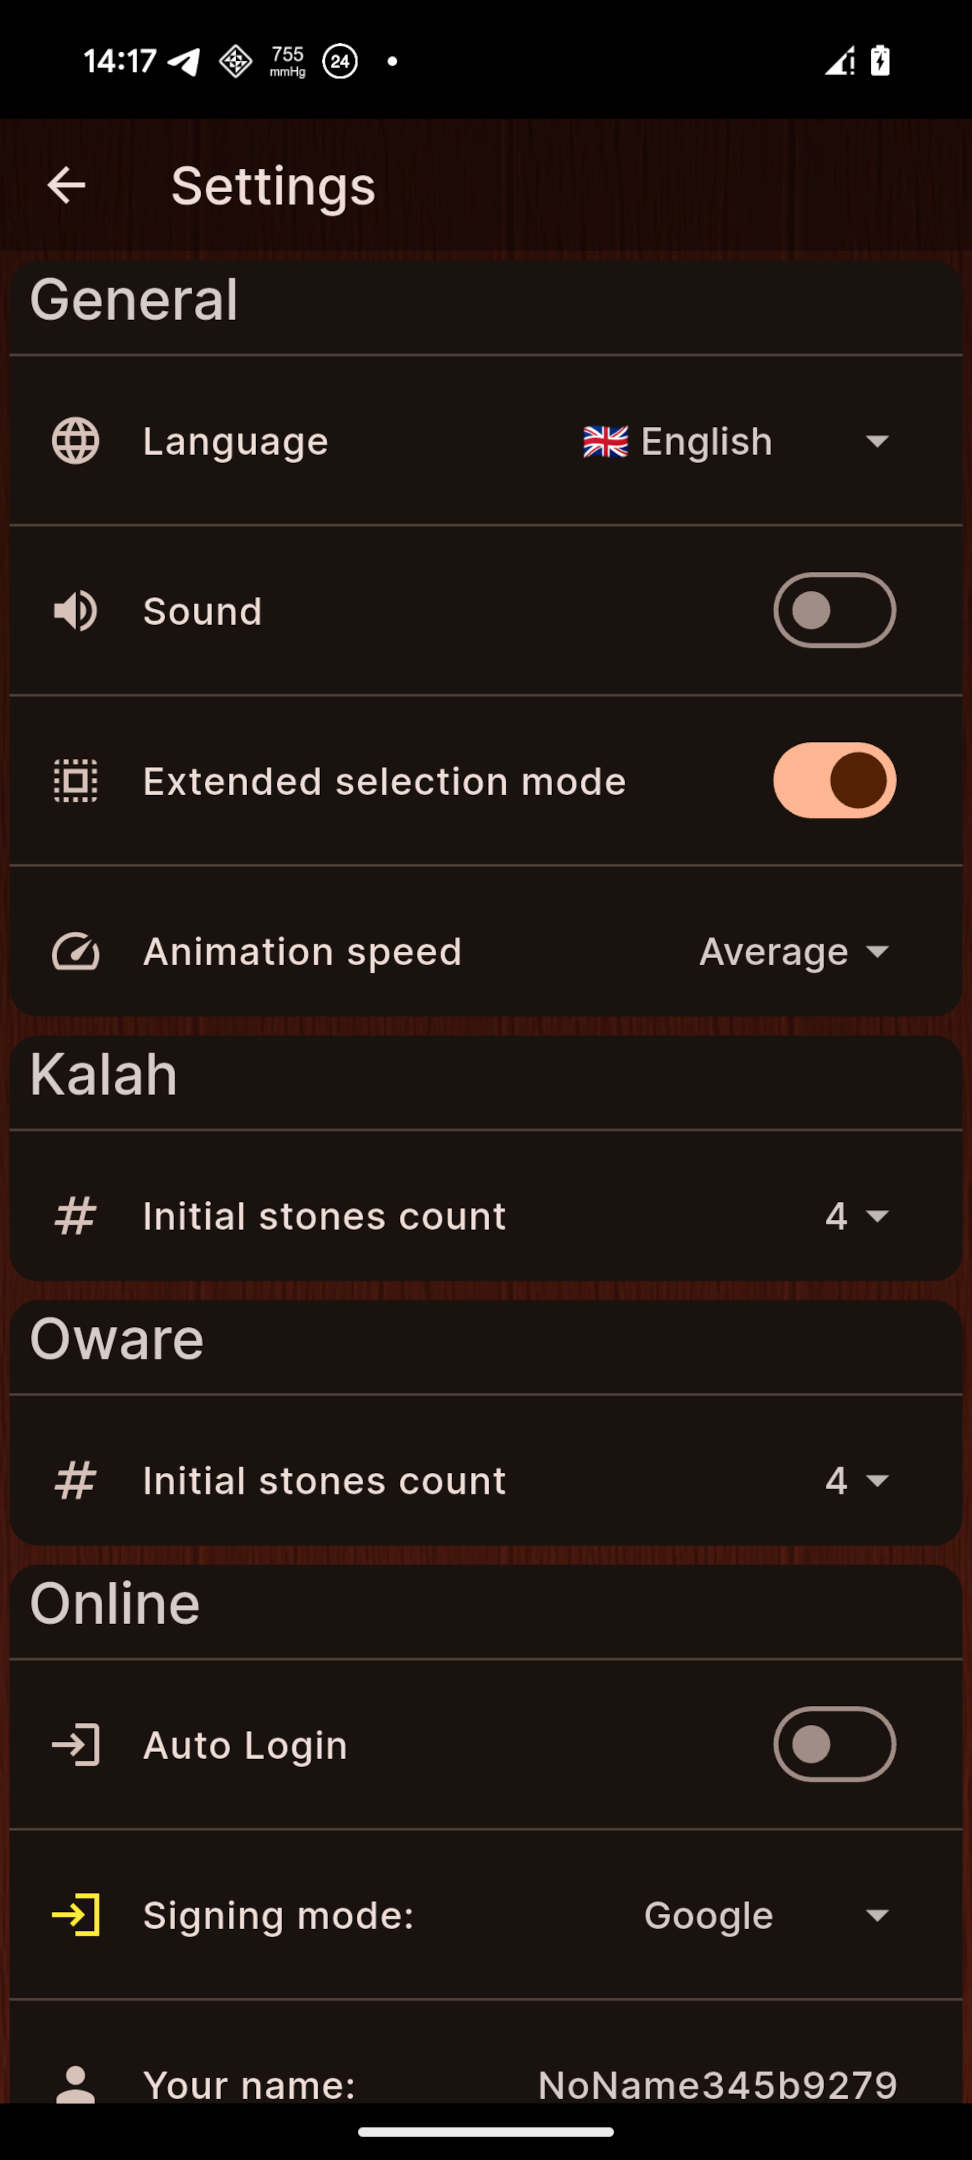Tap the back arrow in Settings header
The height and width of the screenshot is (2160, 972).
(x=67, y=185)
